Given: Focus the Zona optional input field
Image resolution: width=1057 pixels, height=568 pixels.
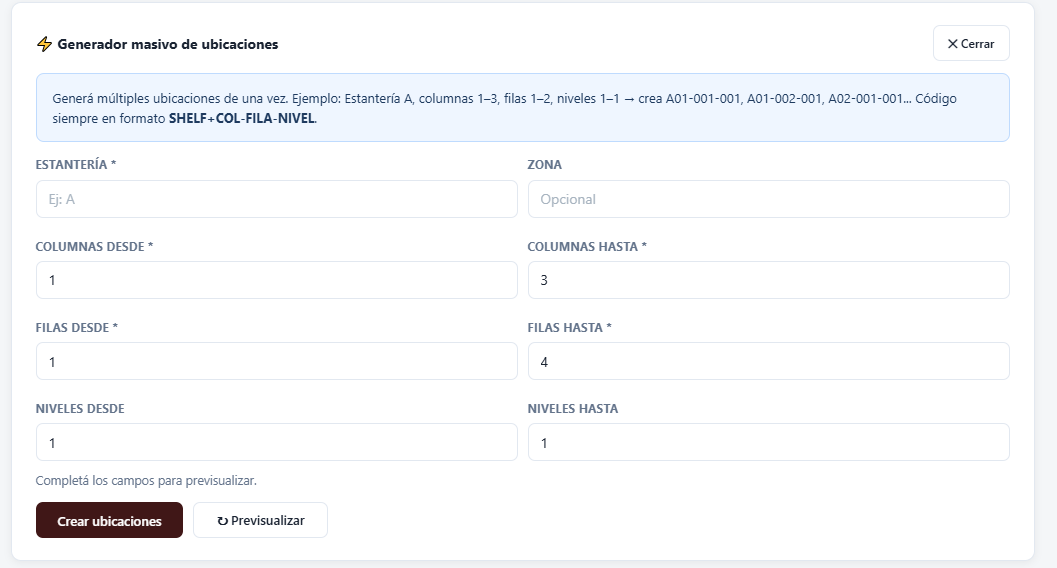Looking at the screenshot, I should point(768,199).
